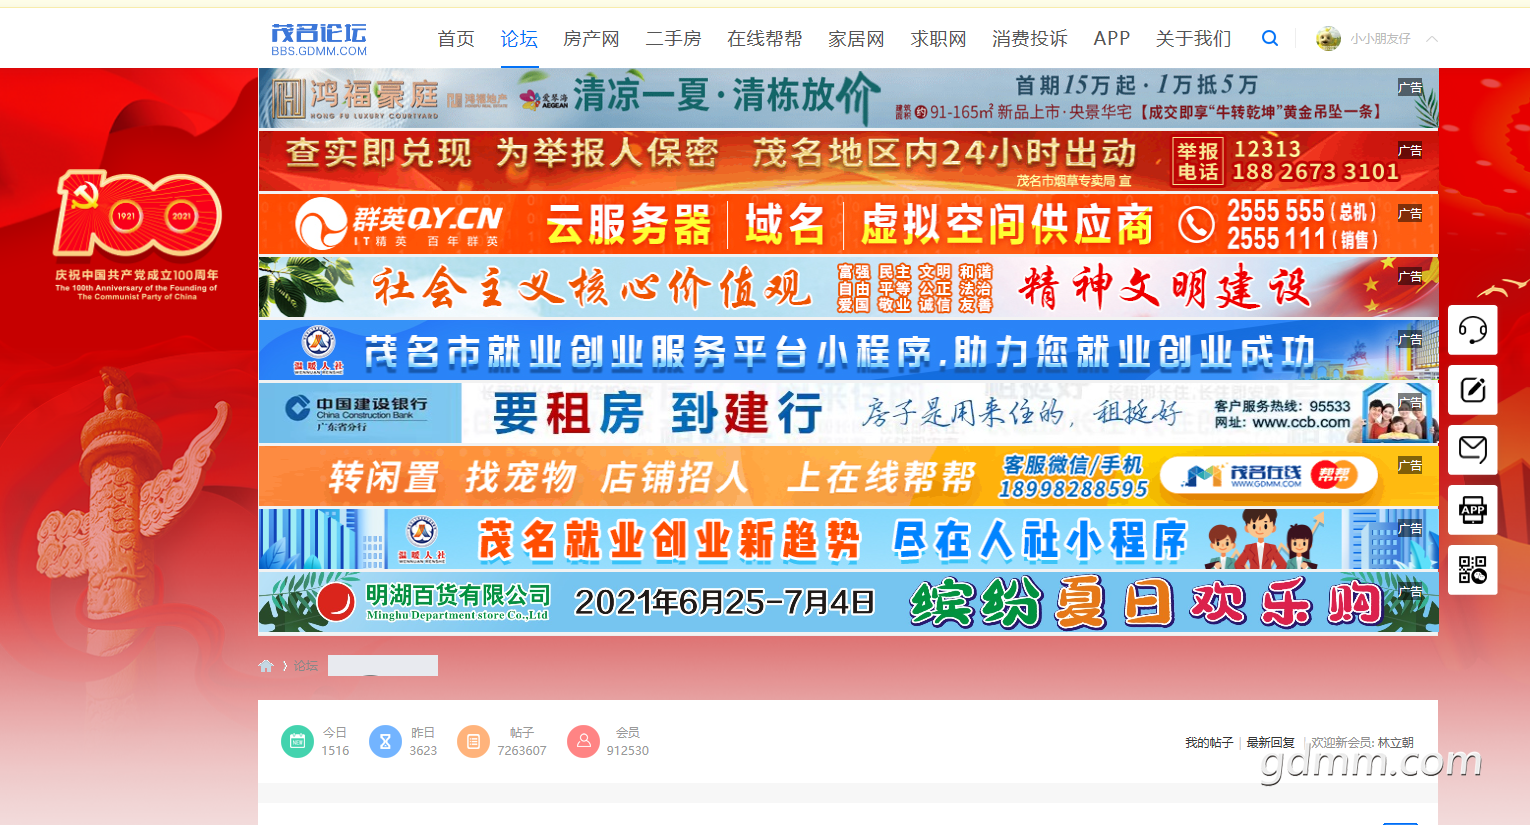Click the pink members icon
This screenshot has height=825, width=1530.
click(x=583, y=741)
